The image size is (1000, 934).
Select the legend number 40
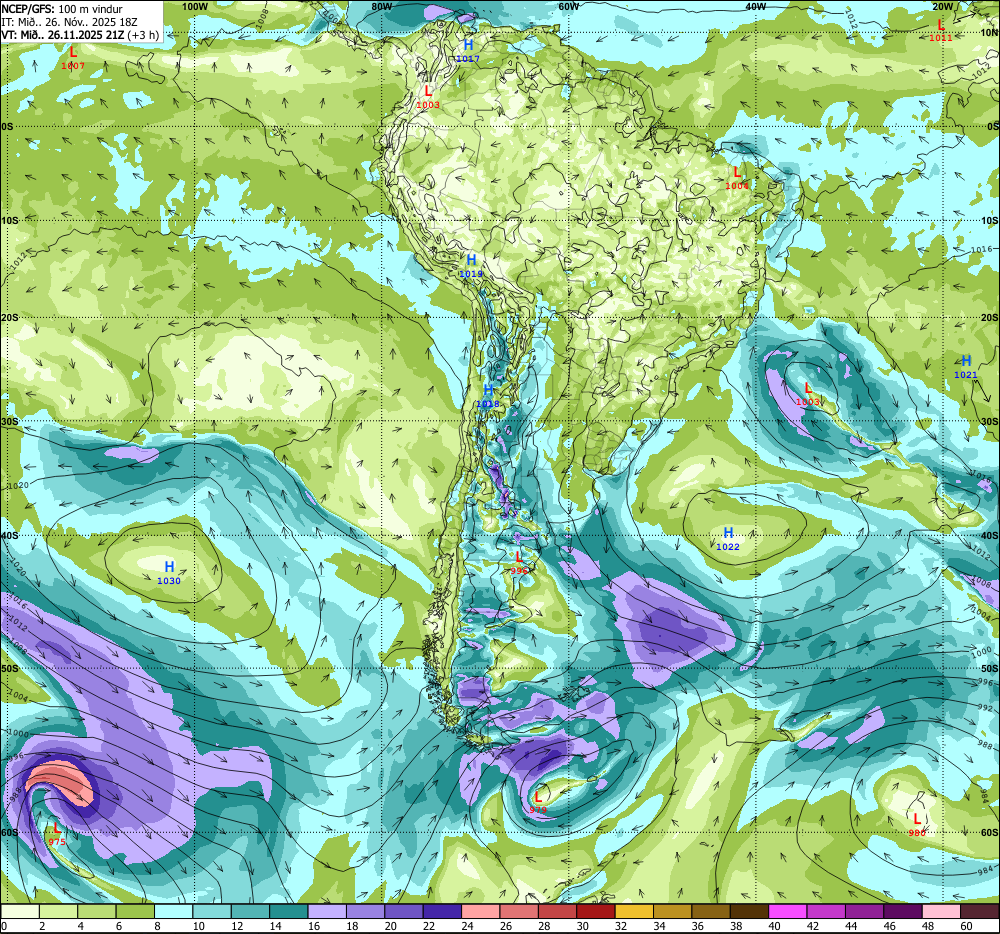click(774, 926)
